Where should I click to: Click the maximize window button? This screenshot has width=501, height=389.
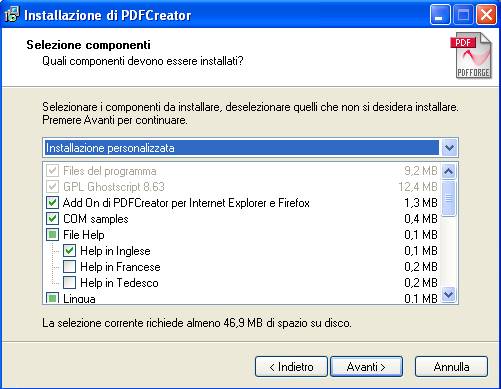tap(463, 15)
